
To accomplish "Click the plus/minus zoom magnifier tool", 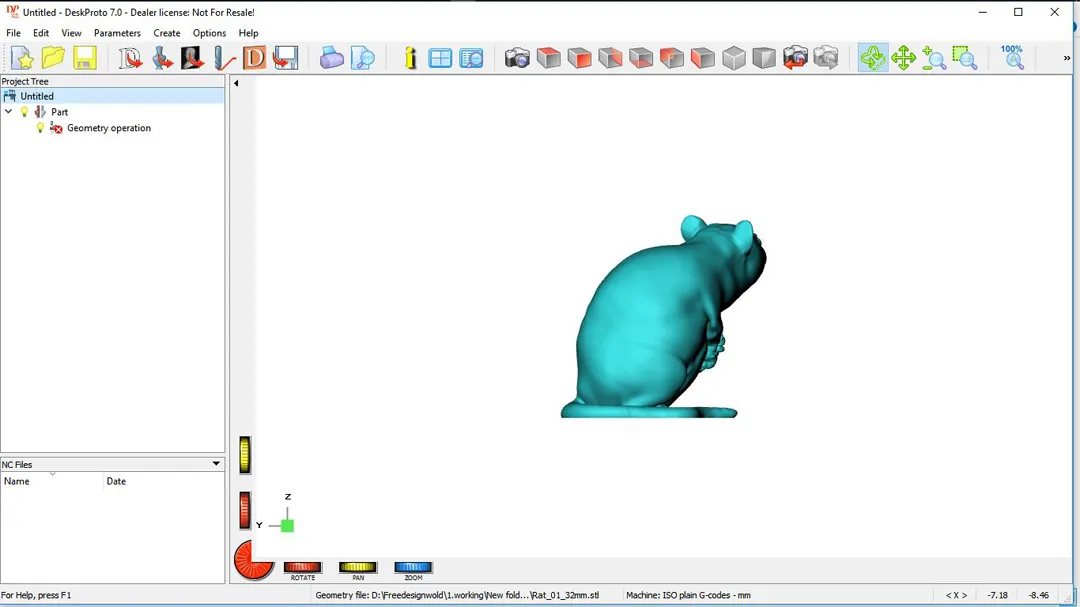I will tap(934, 58).
